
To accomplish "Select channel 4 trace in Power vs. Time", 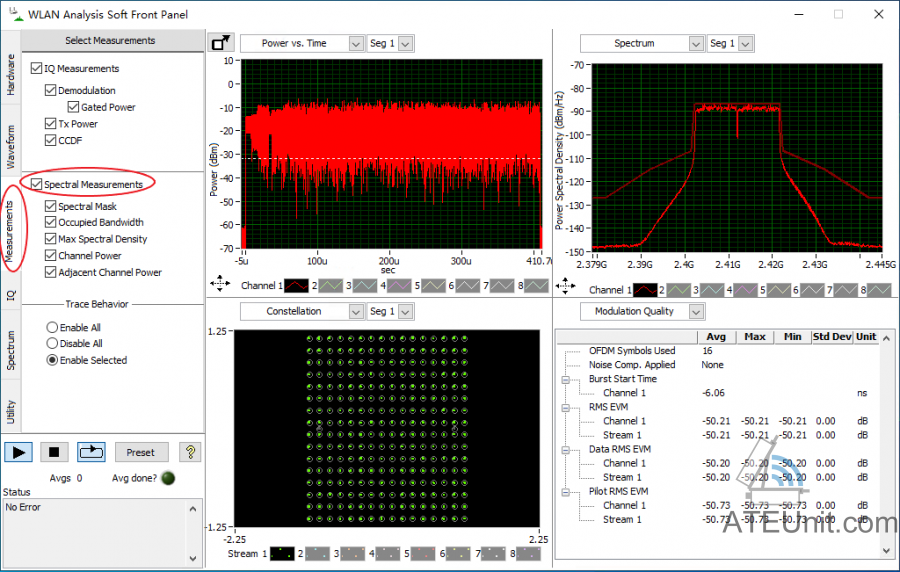I will point(399,286).
